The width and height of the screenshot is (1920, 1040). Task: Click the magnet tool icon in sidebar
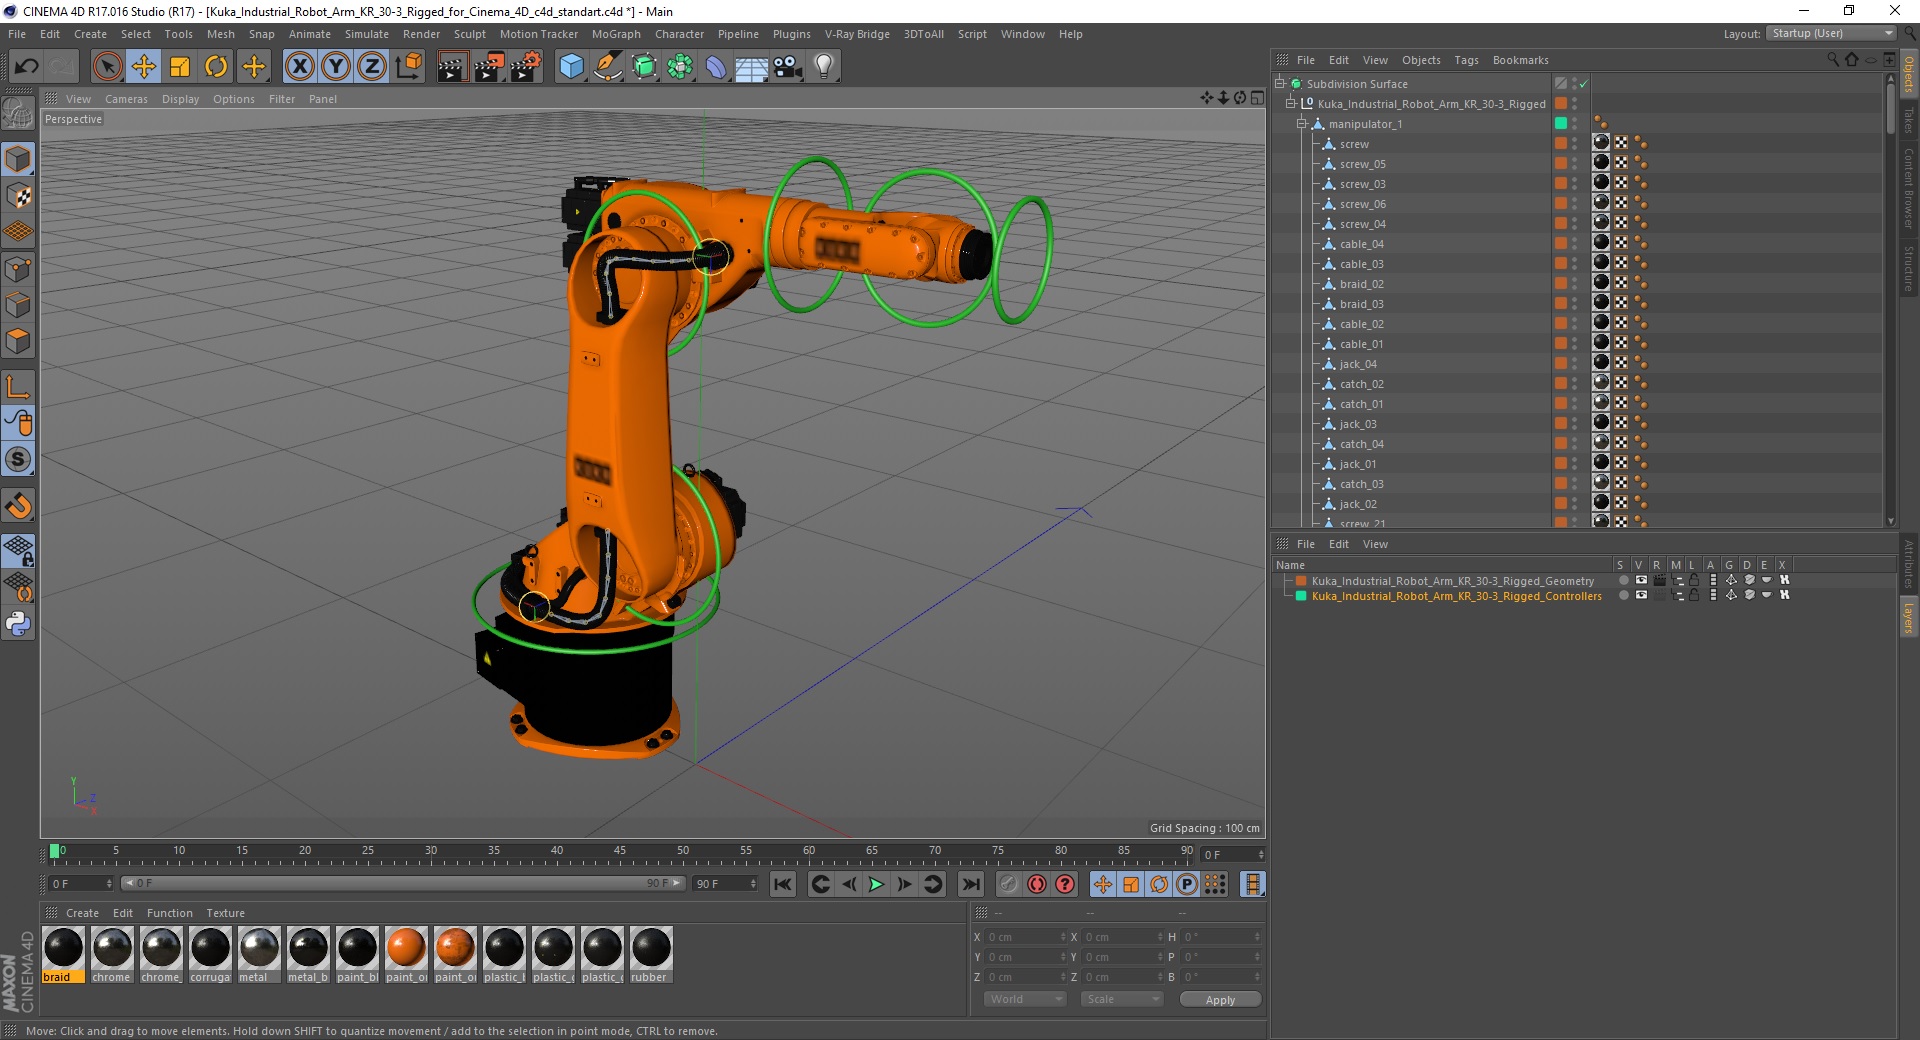click(18, 507)
